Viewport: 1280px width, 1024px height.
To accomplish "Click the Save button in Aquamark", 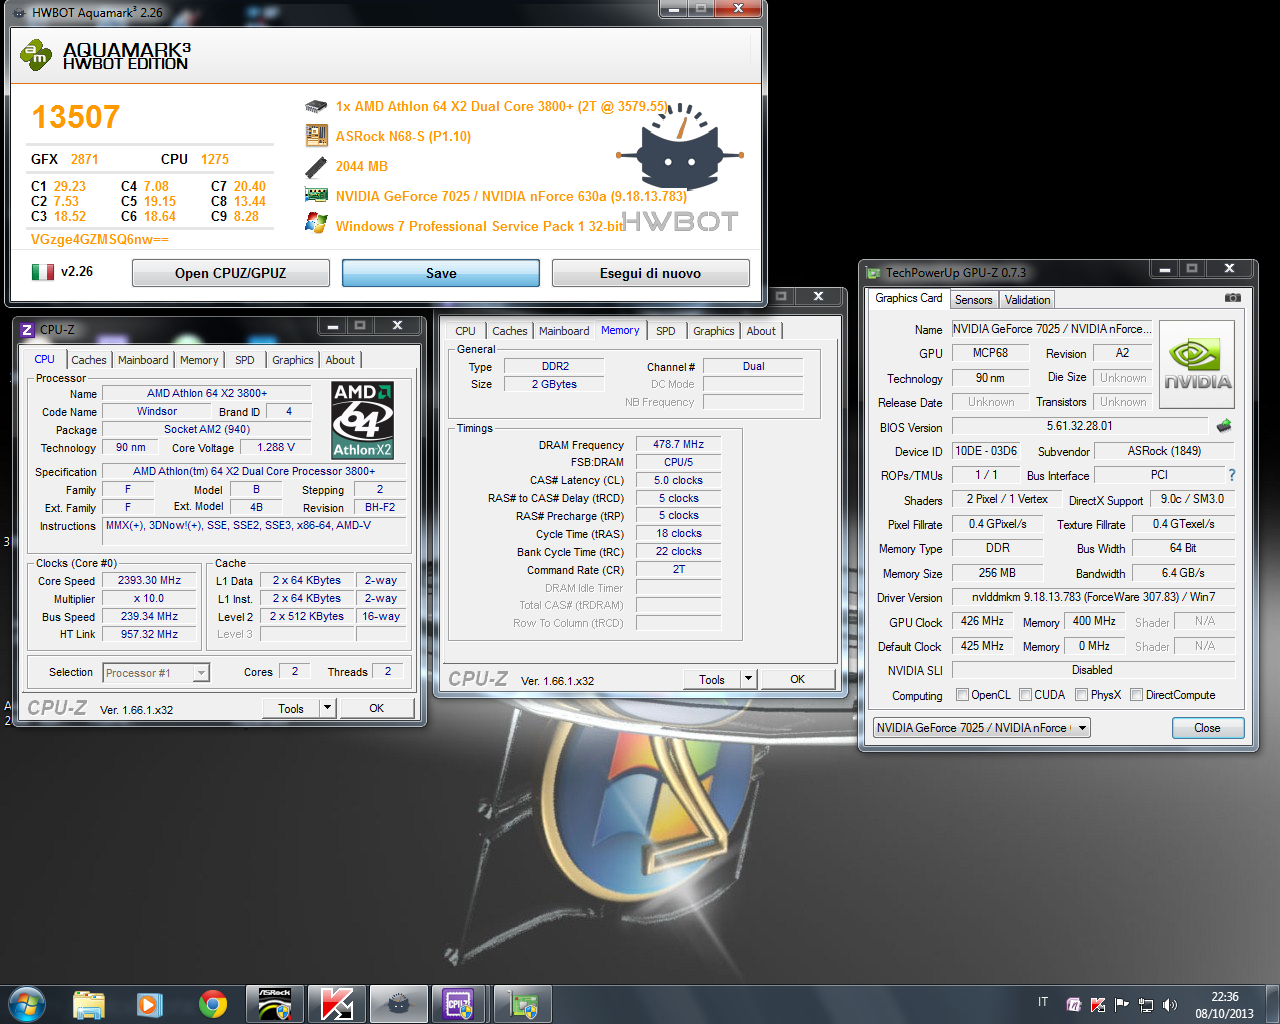I will [441, 273].
